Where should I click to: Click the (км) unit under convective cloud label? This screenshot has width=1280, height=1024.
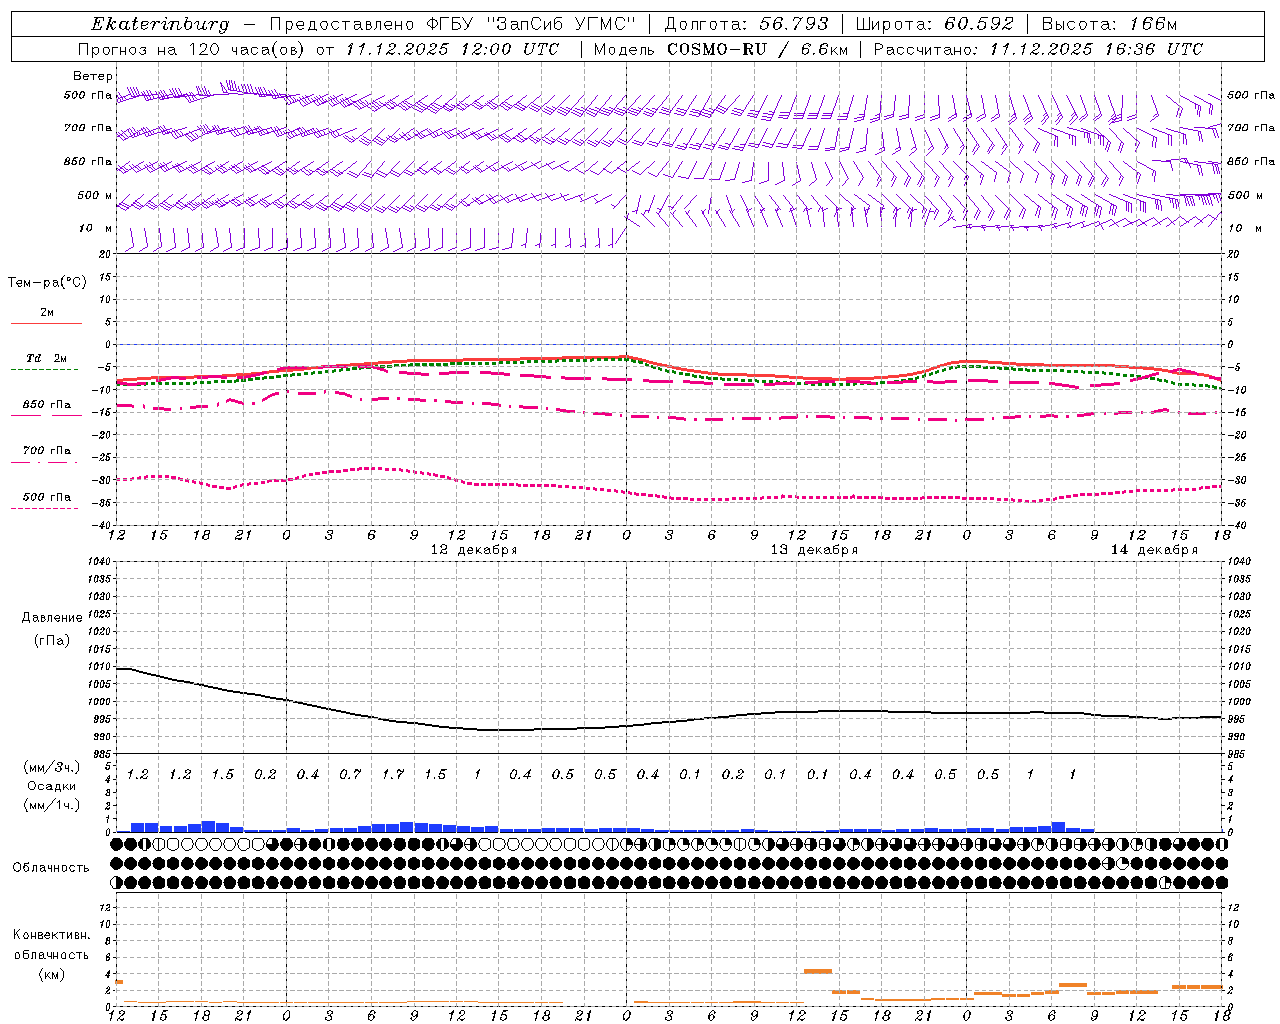click(x=52, y=974)
